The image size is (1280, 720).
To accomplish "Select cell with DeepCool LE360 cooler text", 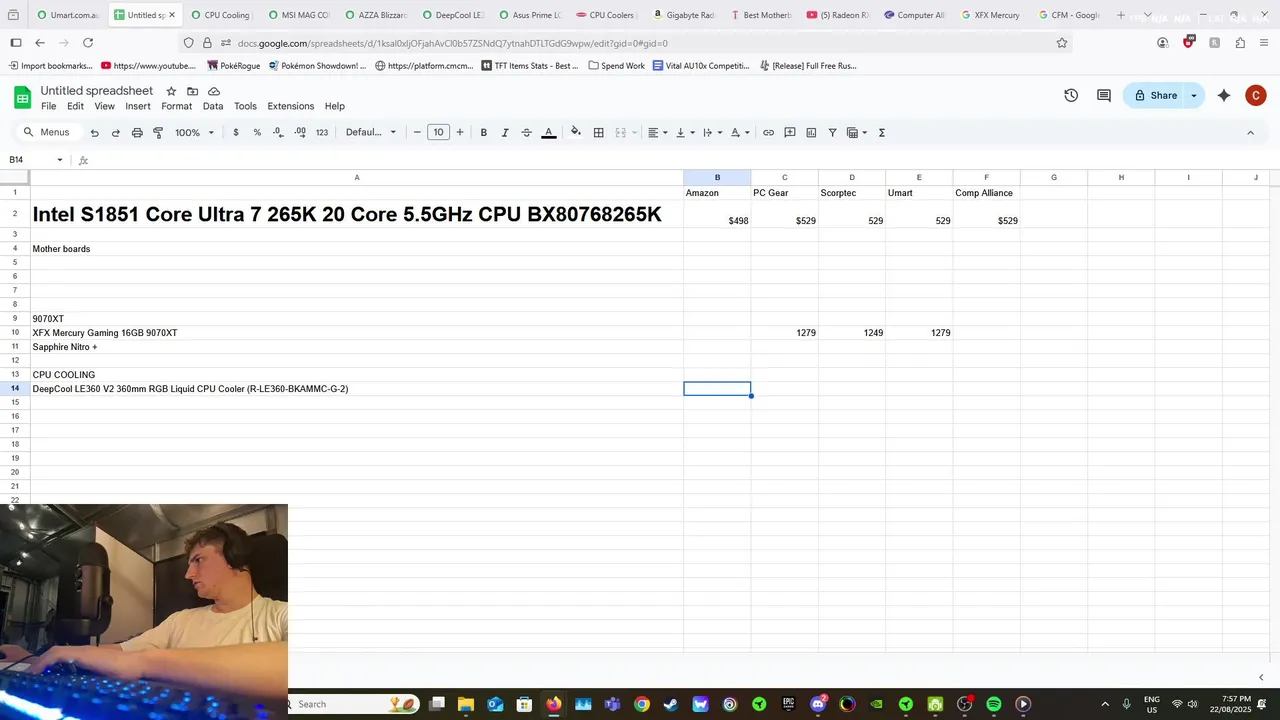I will click(x=356, y=389).
